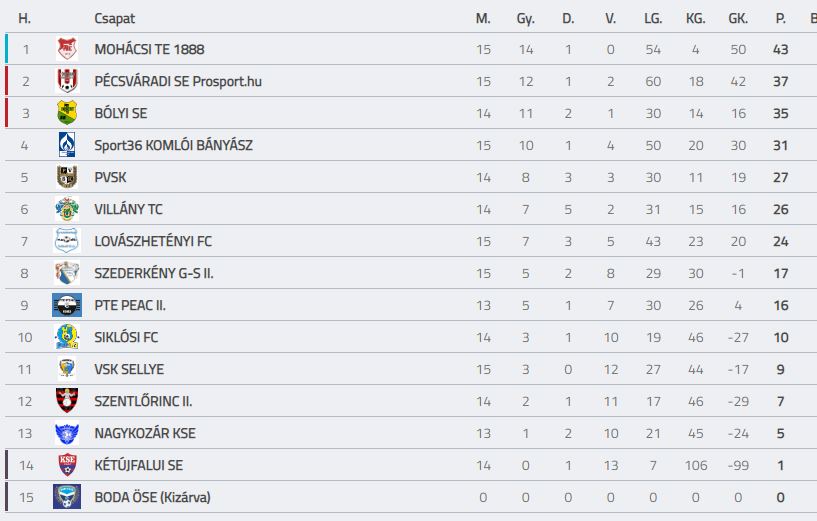817x521 pixels.
Task: Open the VSK SELLYE team page
Action: click(x=129, y=369)
